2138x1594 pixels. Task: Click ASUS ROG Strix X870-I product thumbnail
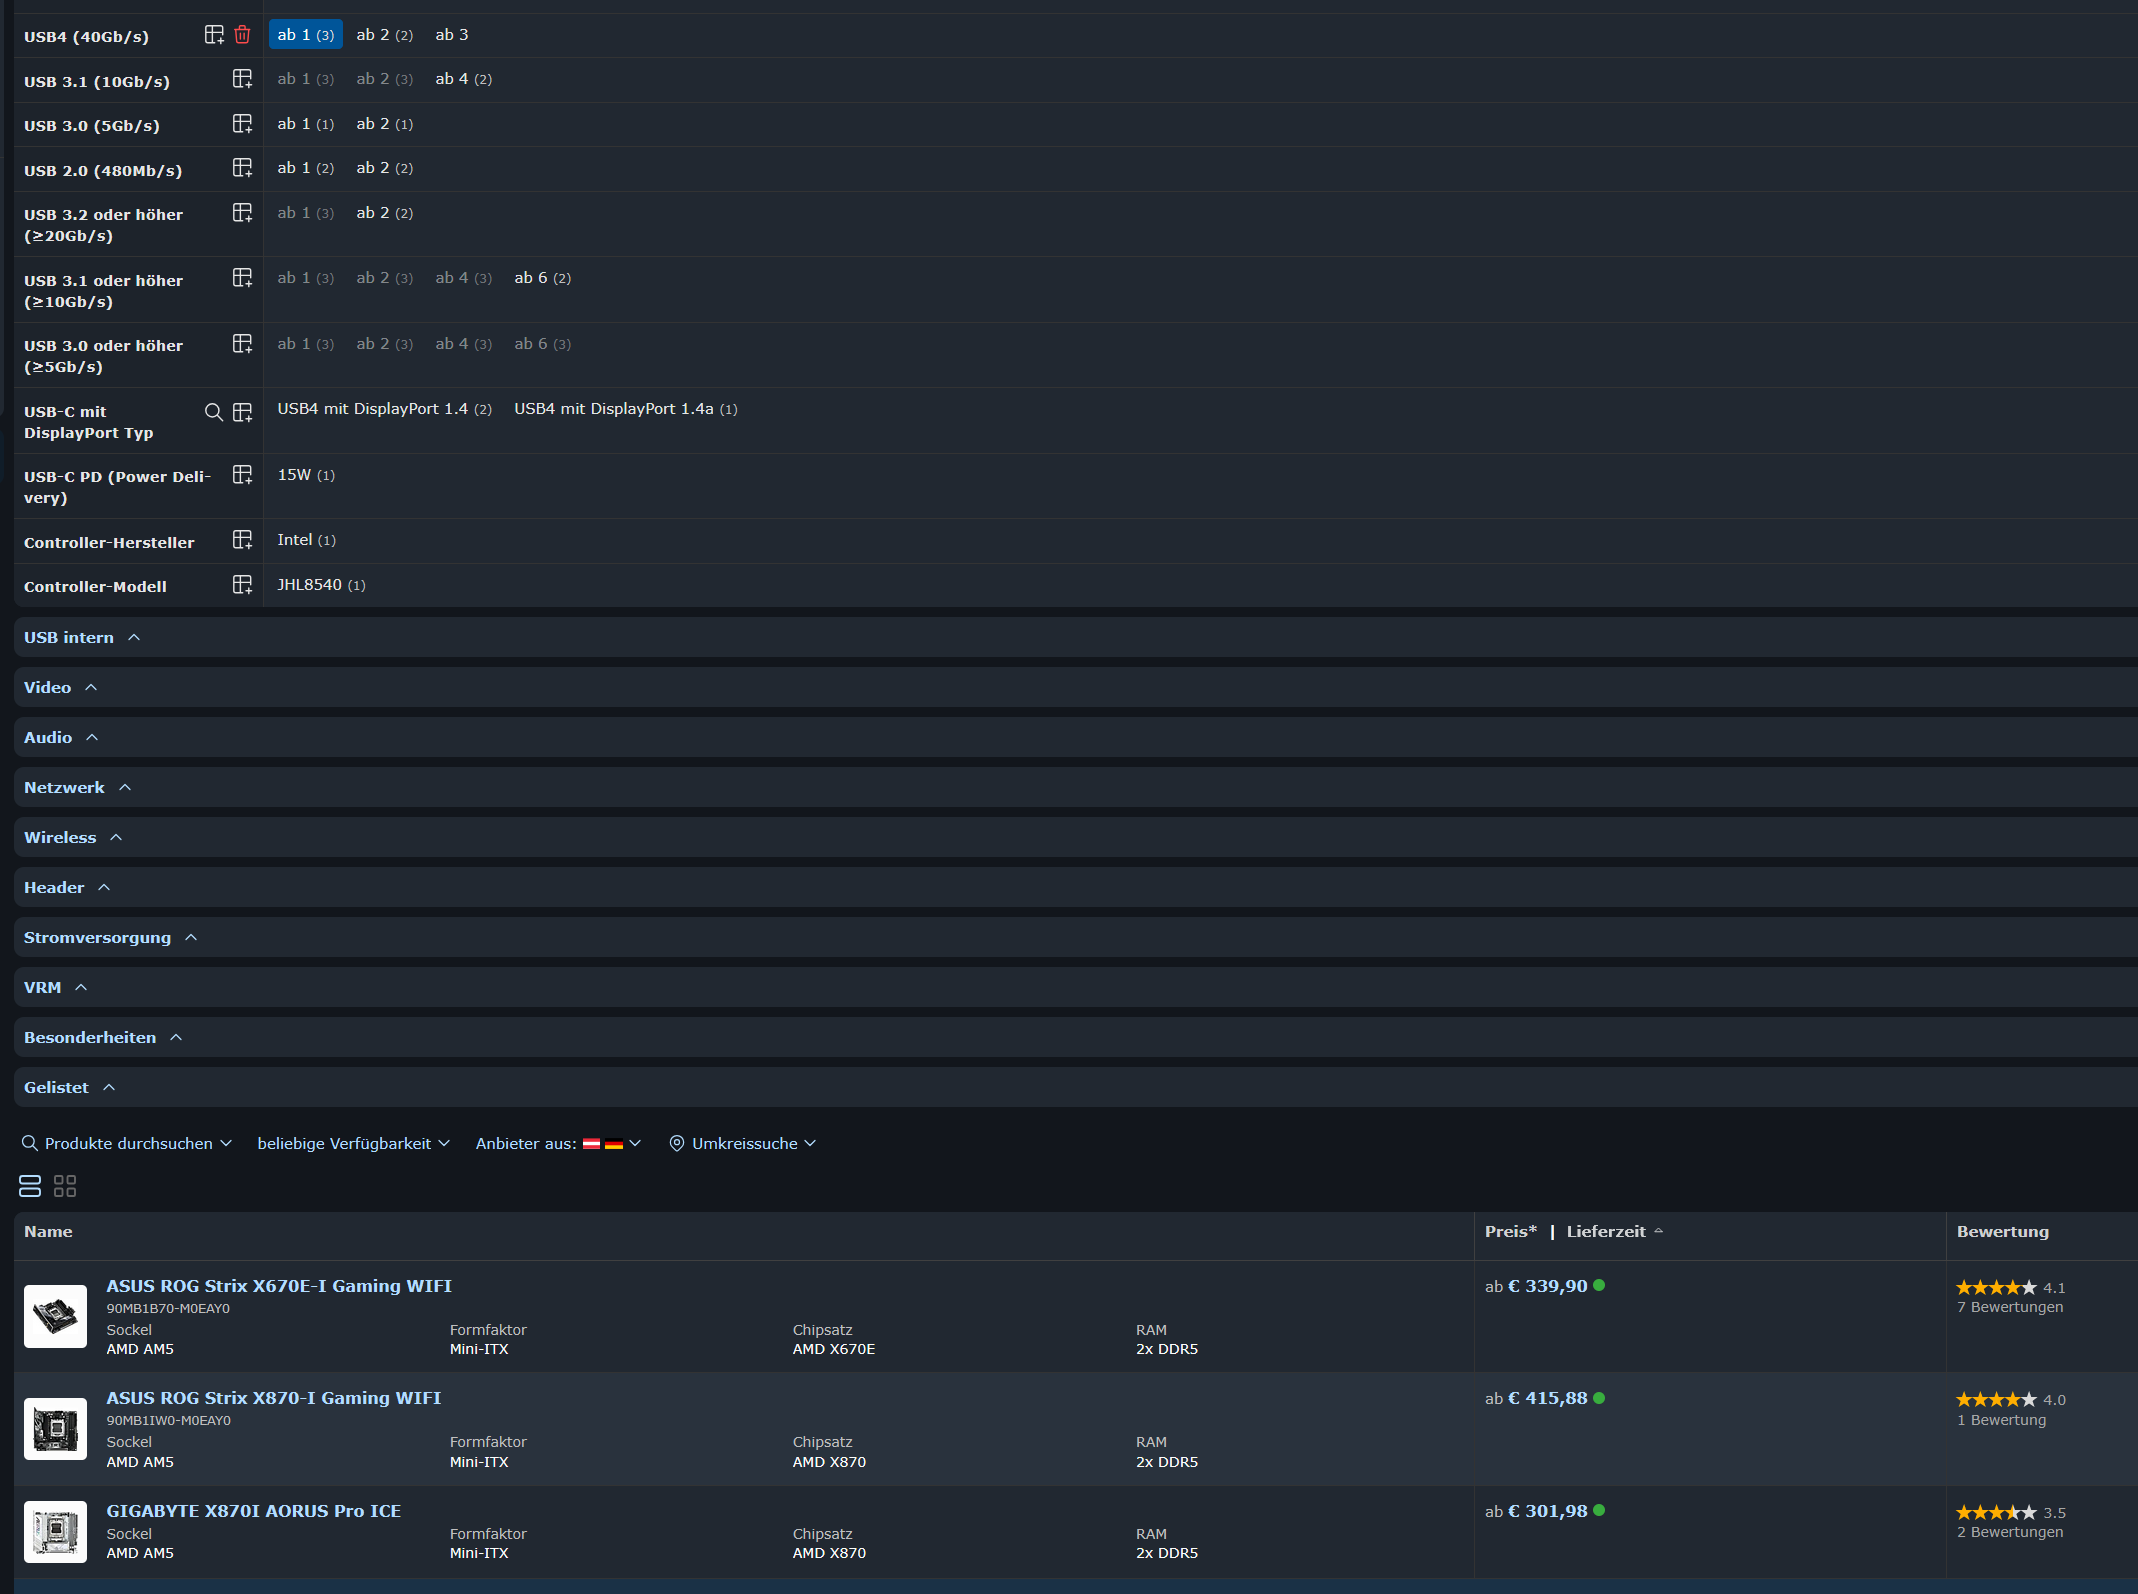pos(55,1429)
